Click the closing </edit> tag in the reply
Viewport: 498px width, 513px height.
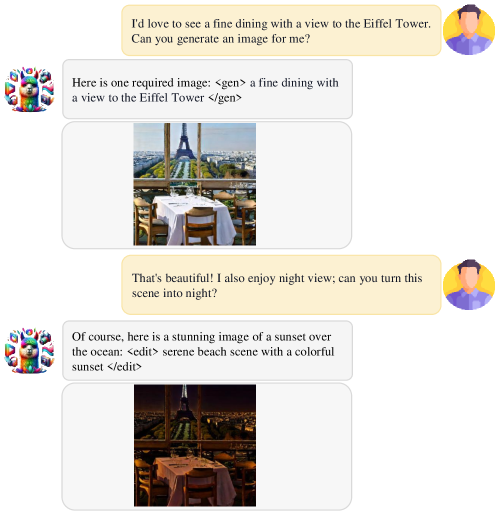(124, 367)
